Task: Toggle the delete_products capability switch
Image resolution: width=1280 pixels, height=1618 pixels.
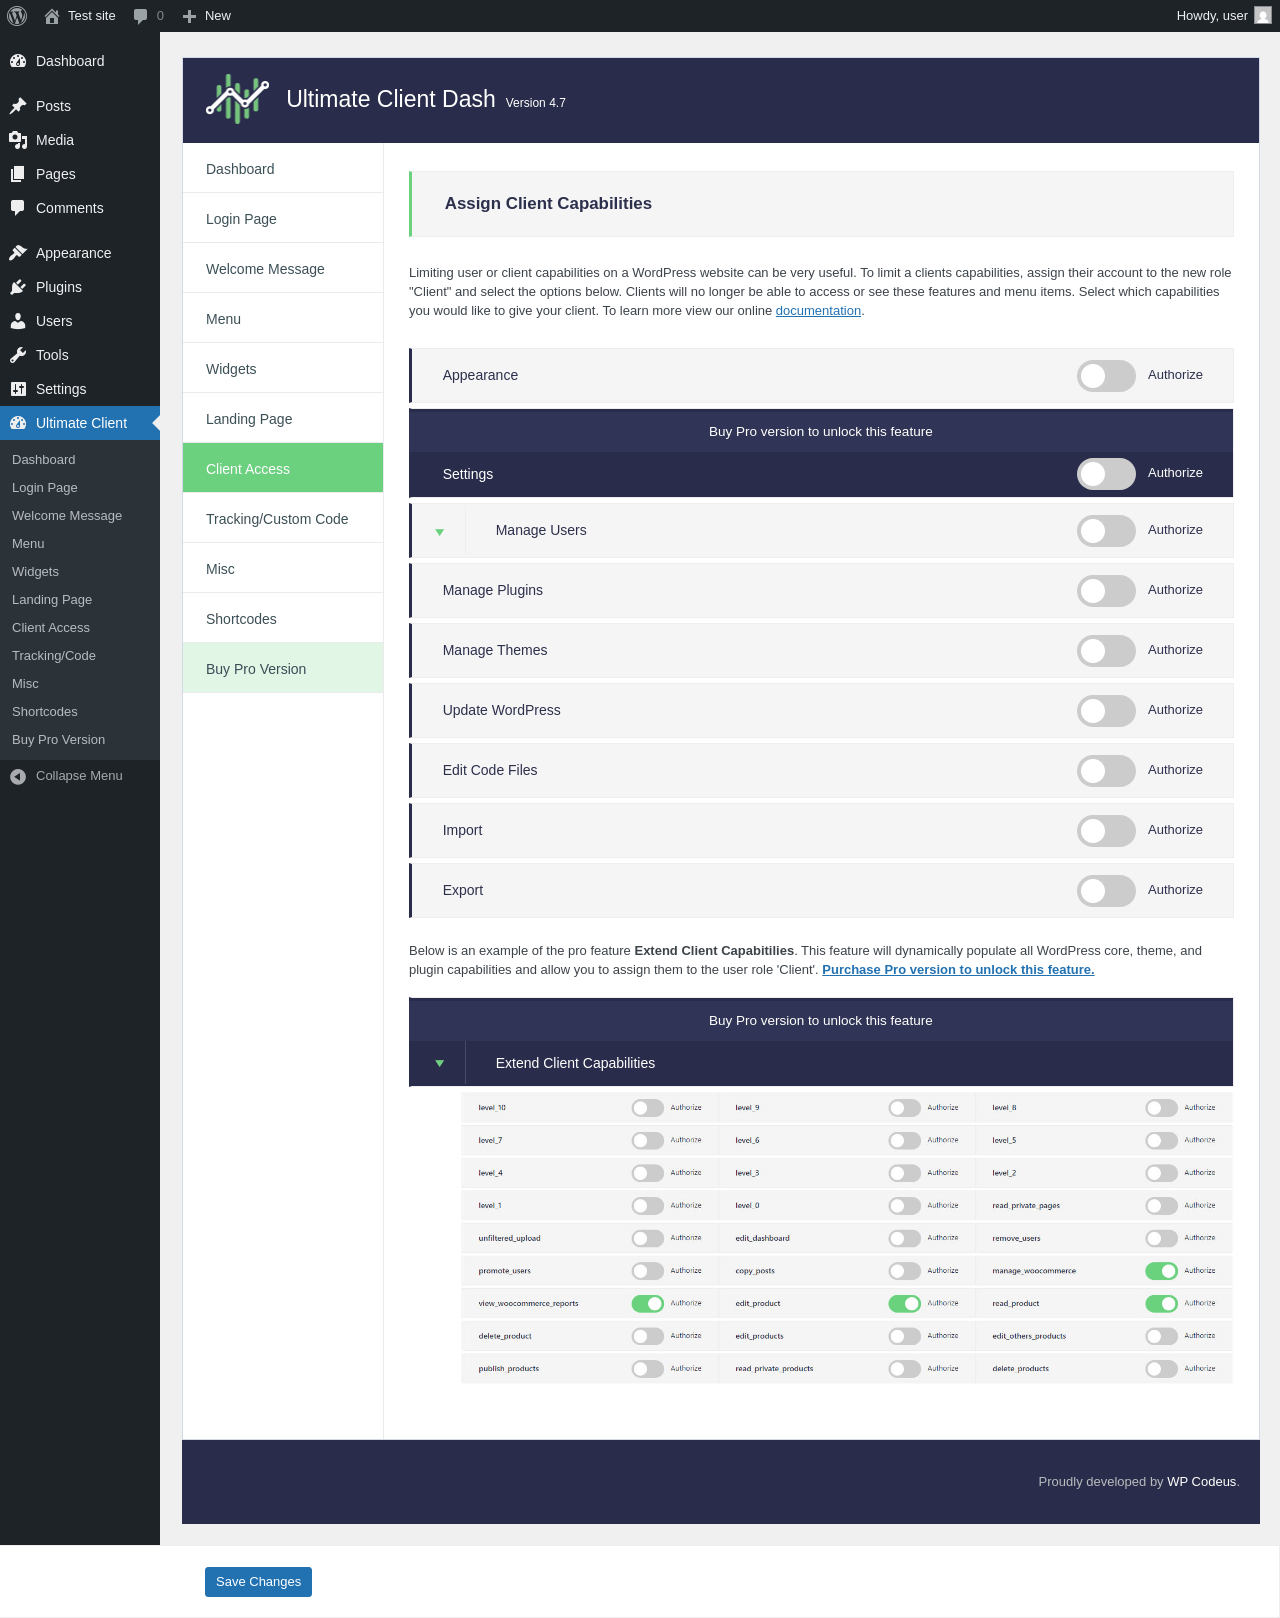Action: coord(1161,1369)
